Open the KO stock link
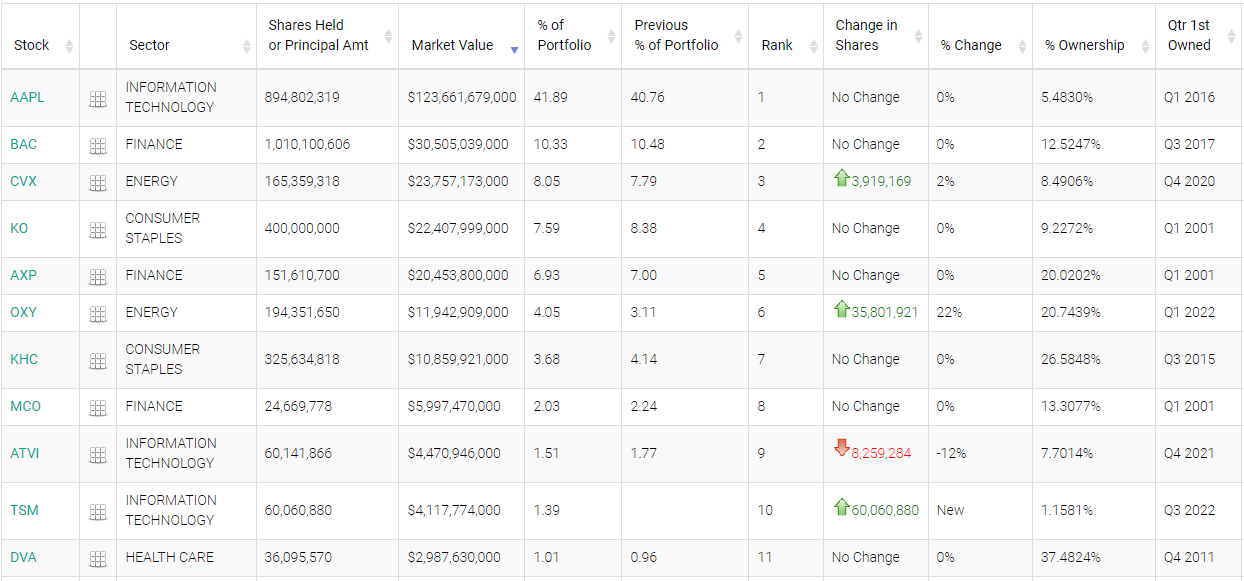1244x581 pixels. click(19, 228)
